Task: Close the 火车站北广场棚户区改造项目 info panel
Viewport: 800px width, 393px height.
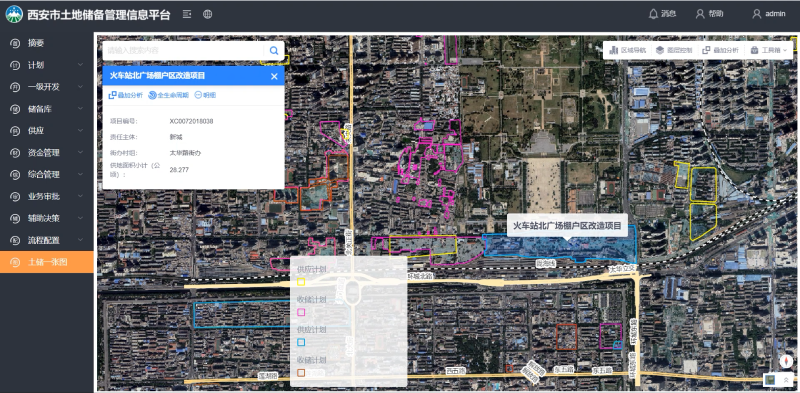Action: click(x=274, y=76)
